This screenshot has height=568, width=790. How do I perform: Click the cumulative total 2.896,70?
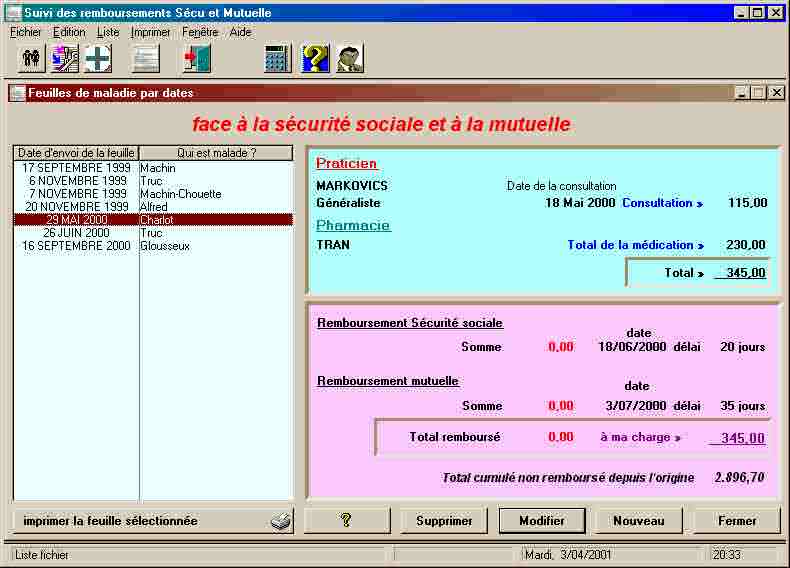740,477
